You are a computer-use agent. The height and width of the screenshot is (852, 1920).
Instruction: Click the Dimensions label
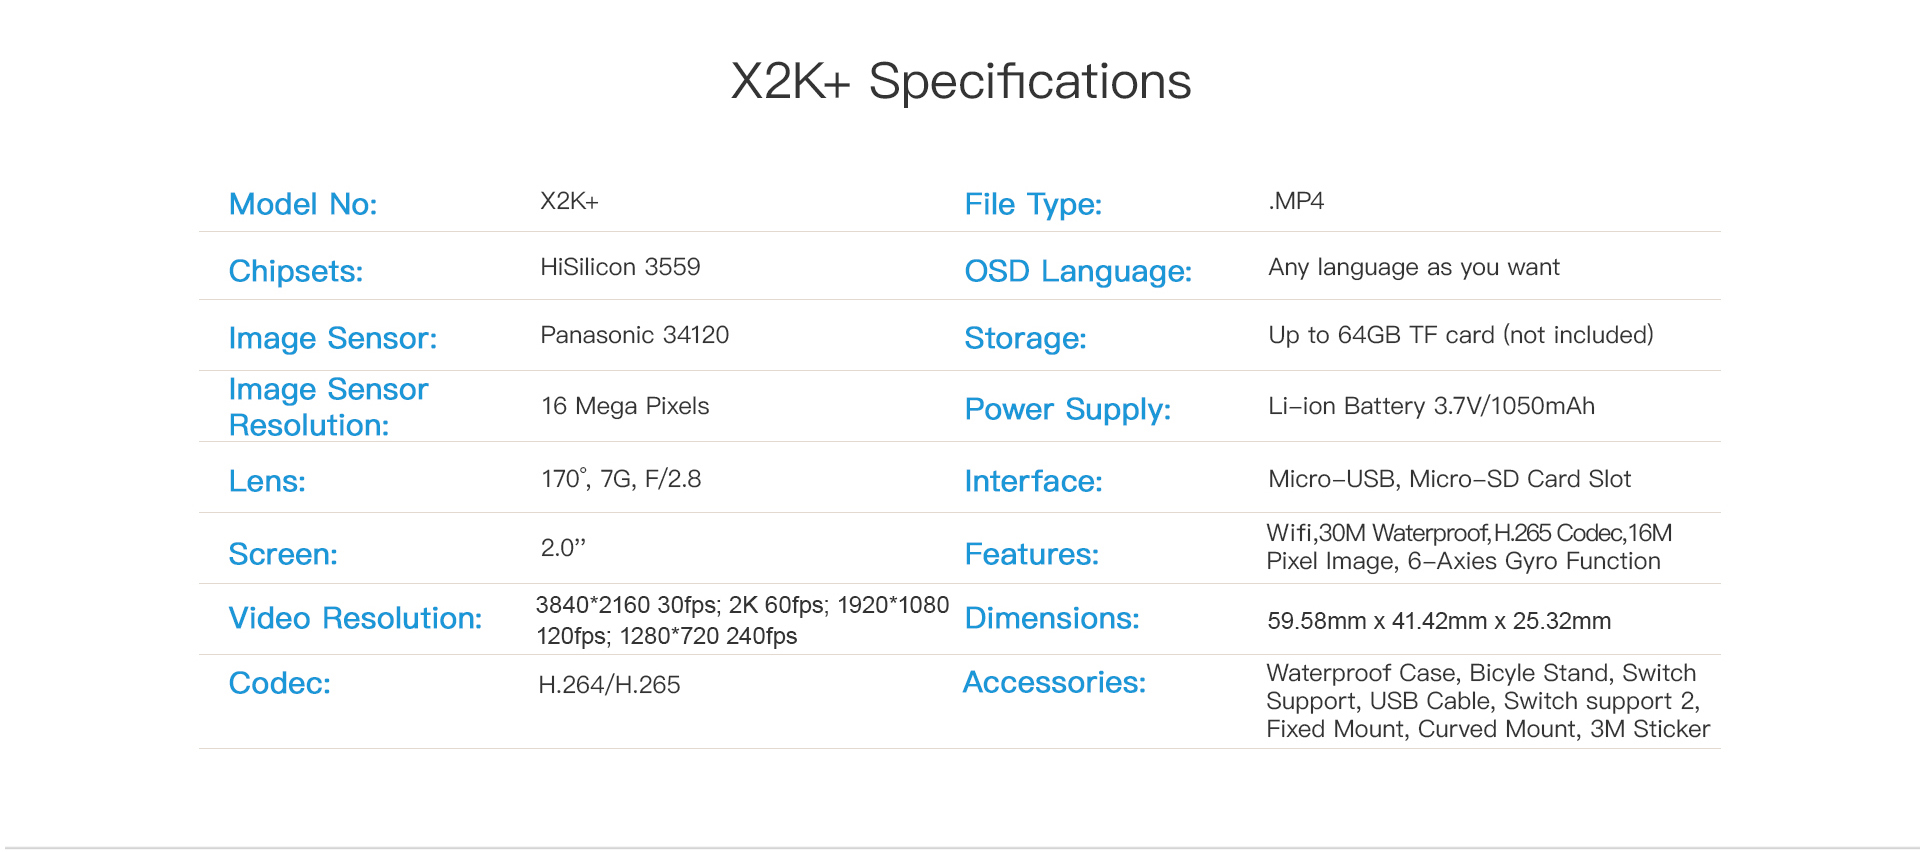pos(1052,618)
